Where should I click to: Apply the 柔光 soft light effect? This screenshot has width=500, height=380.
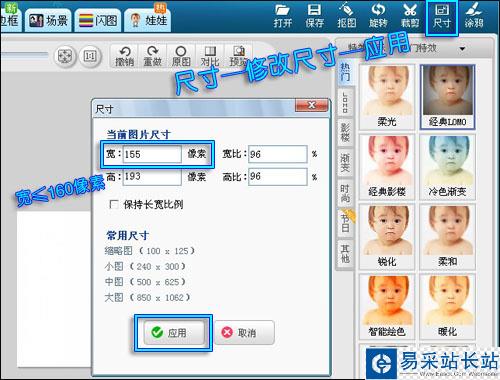pyautogui.click(x=387, y=97)
